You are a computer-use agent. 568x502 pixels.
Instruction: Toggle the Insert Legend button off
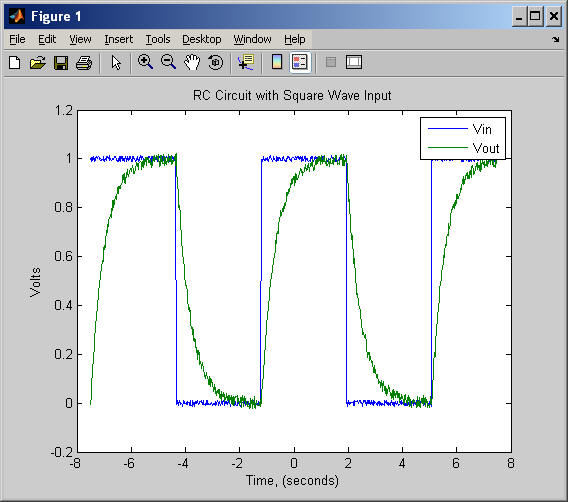[x=300, y=62]
